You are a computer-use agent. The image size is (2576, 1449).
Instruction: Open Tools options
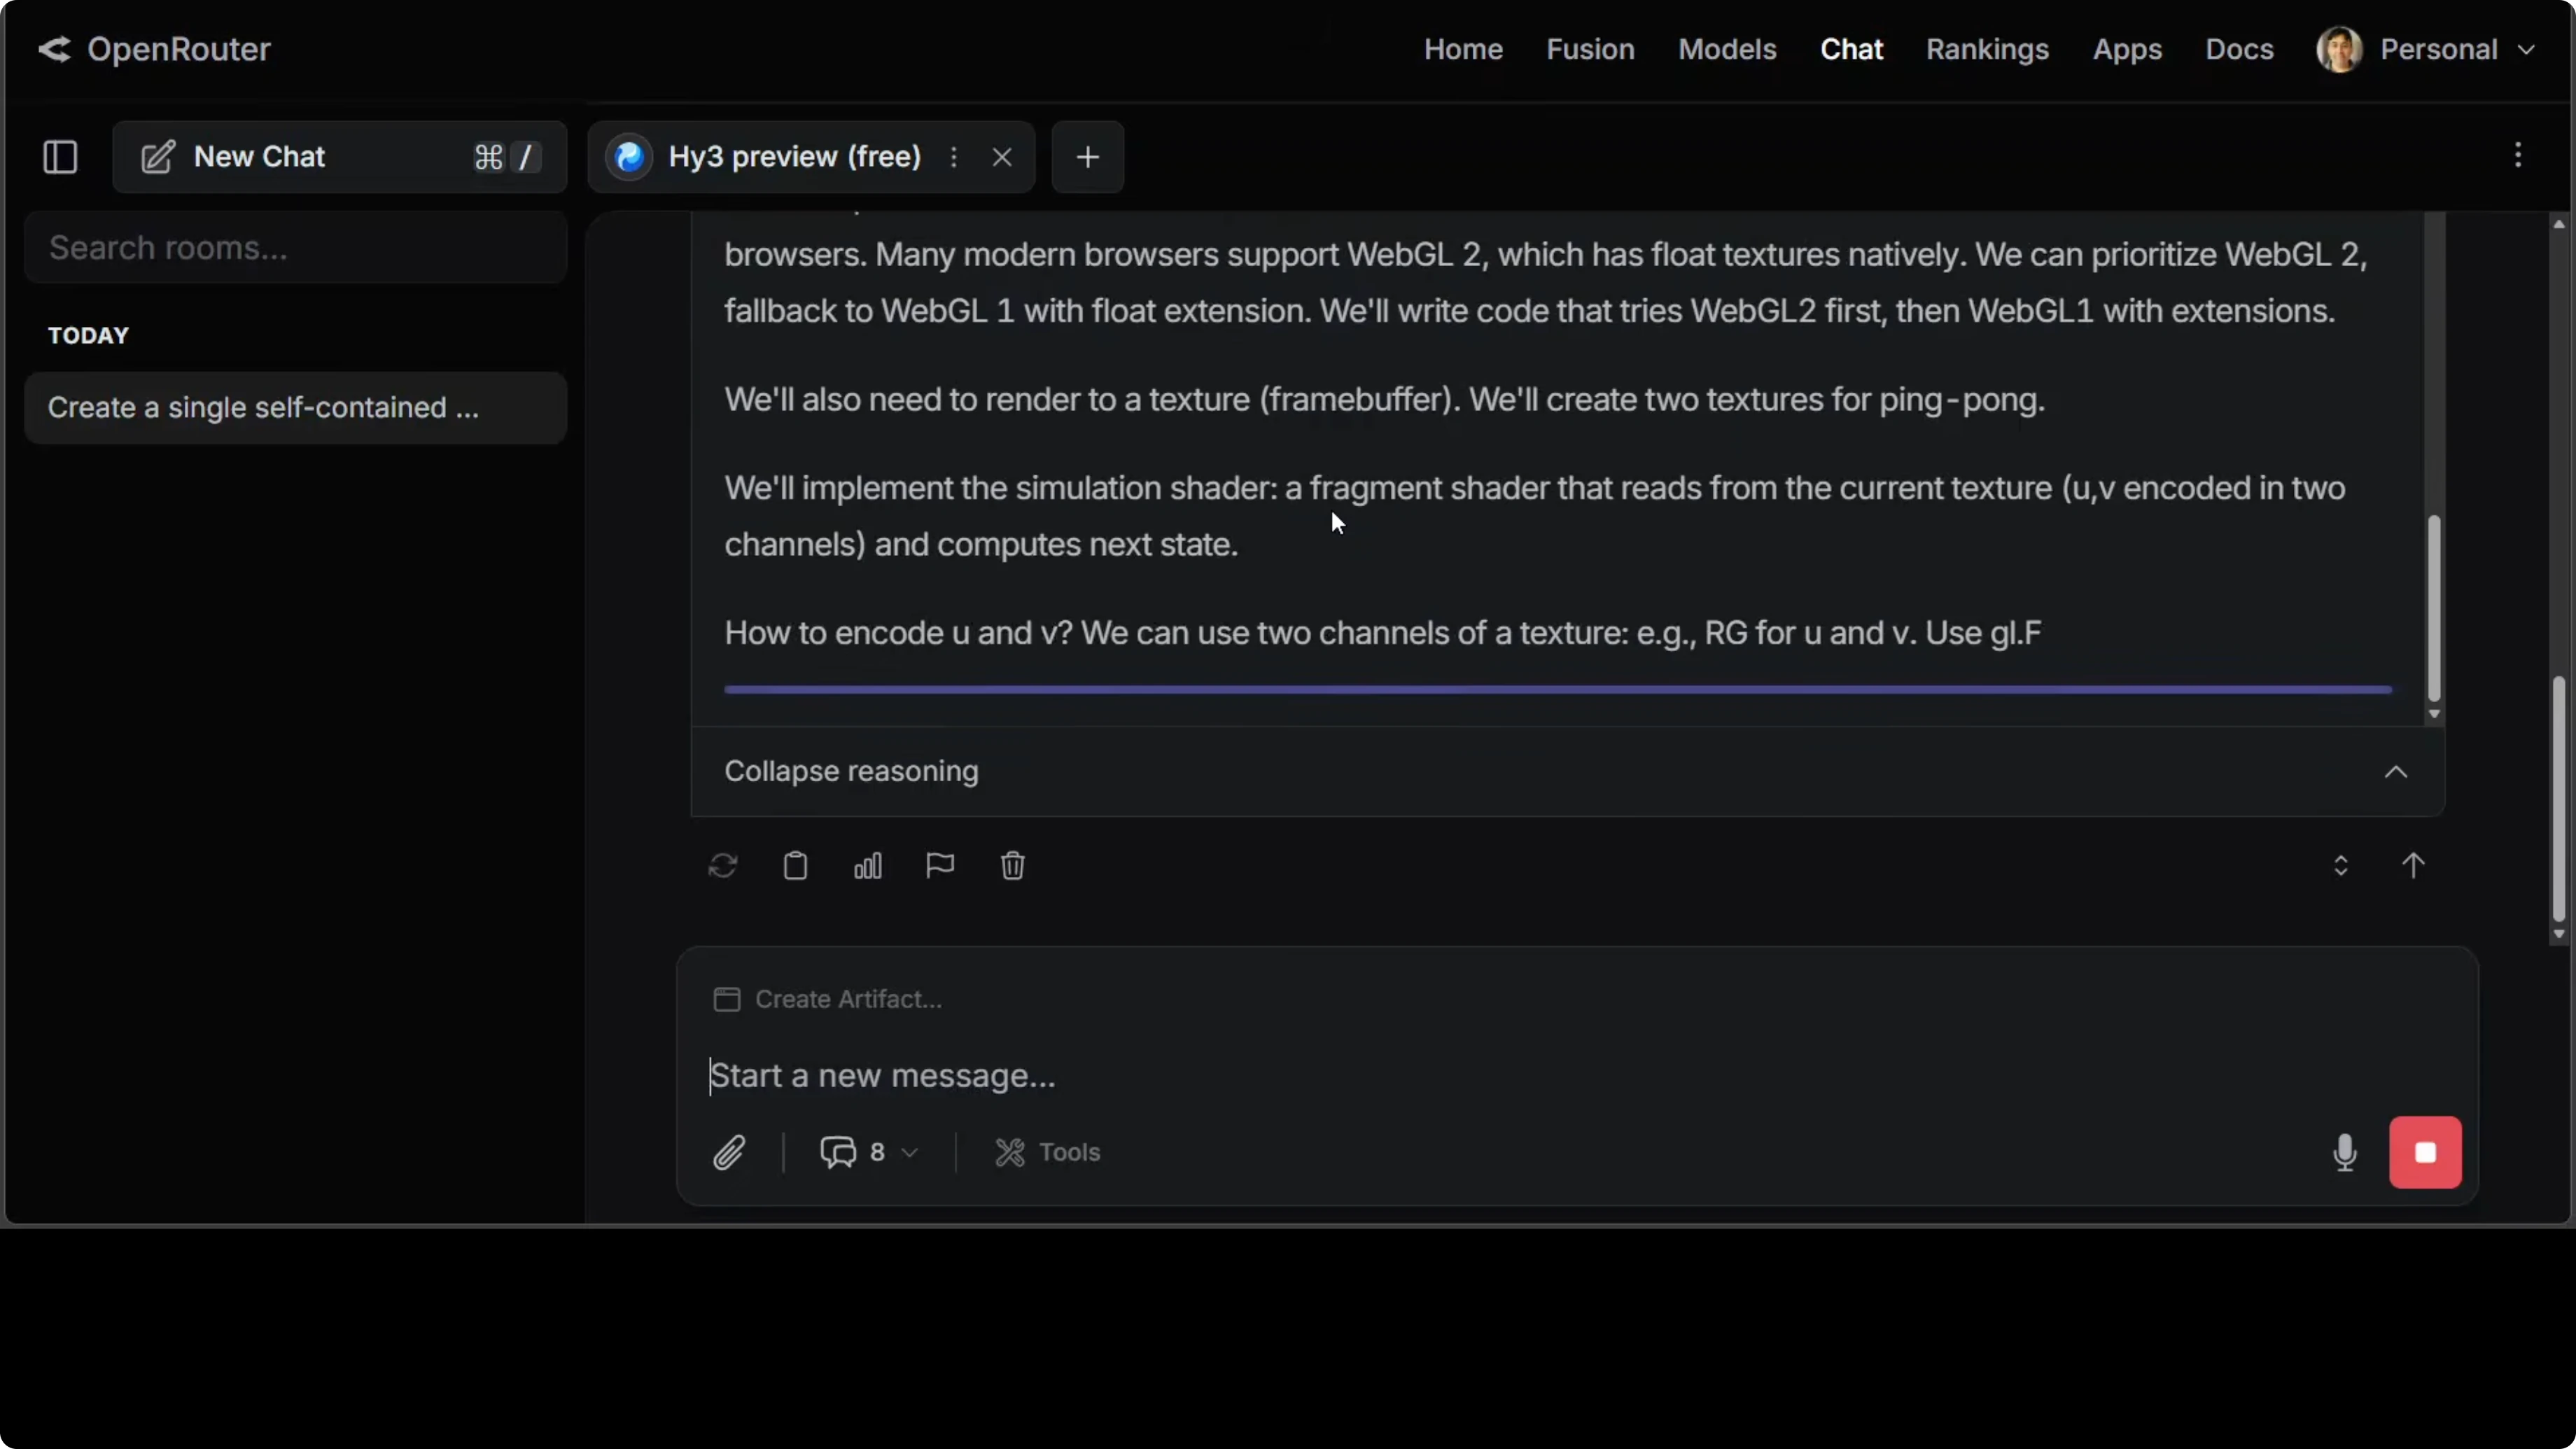[1047, 1152]
